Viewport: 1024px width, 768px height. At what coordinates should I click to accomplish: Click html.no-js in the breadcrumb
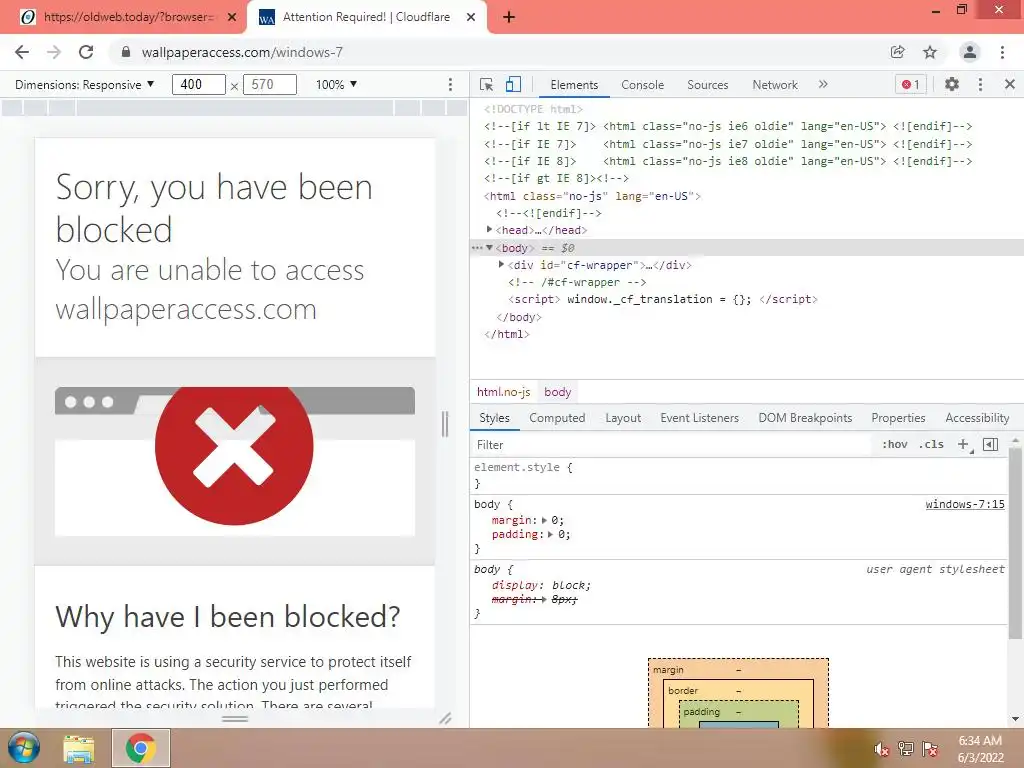pyautogui.click(x=504, y=392)
